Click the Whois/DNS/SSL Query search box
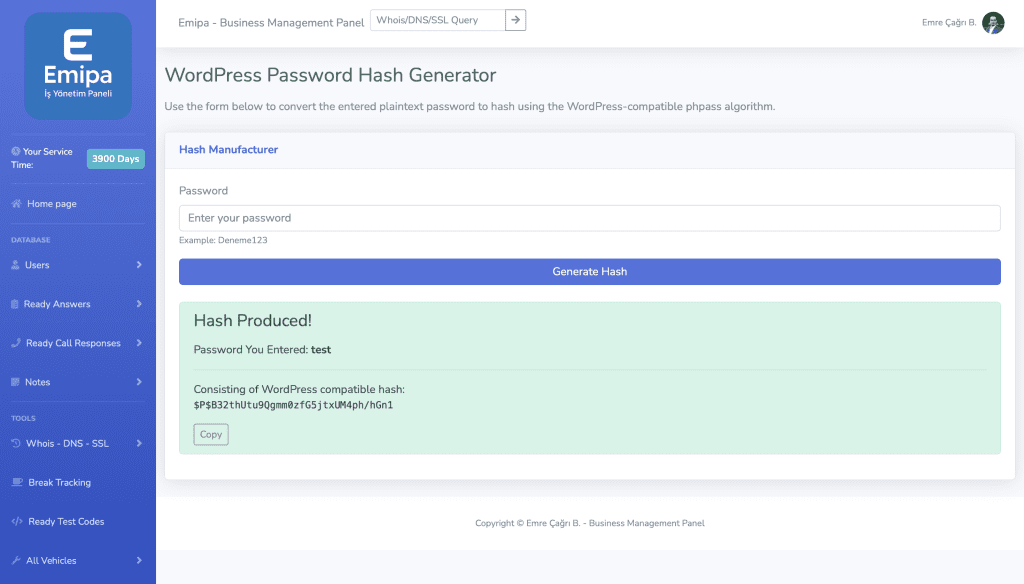 pos(437,20)
